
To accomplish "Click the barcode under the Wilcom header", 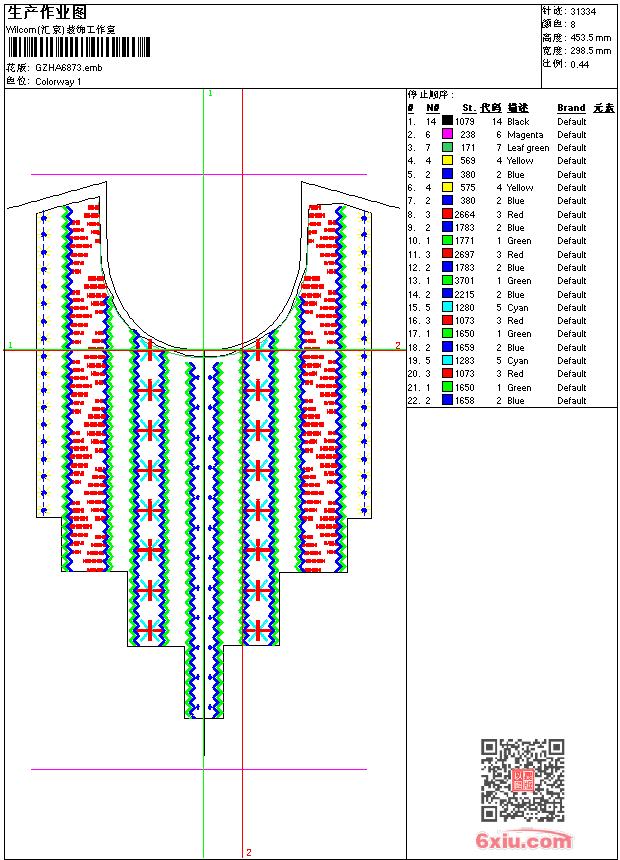I will 79,48.
